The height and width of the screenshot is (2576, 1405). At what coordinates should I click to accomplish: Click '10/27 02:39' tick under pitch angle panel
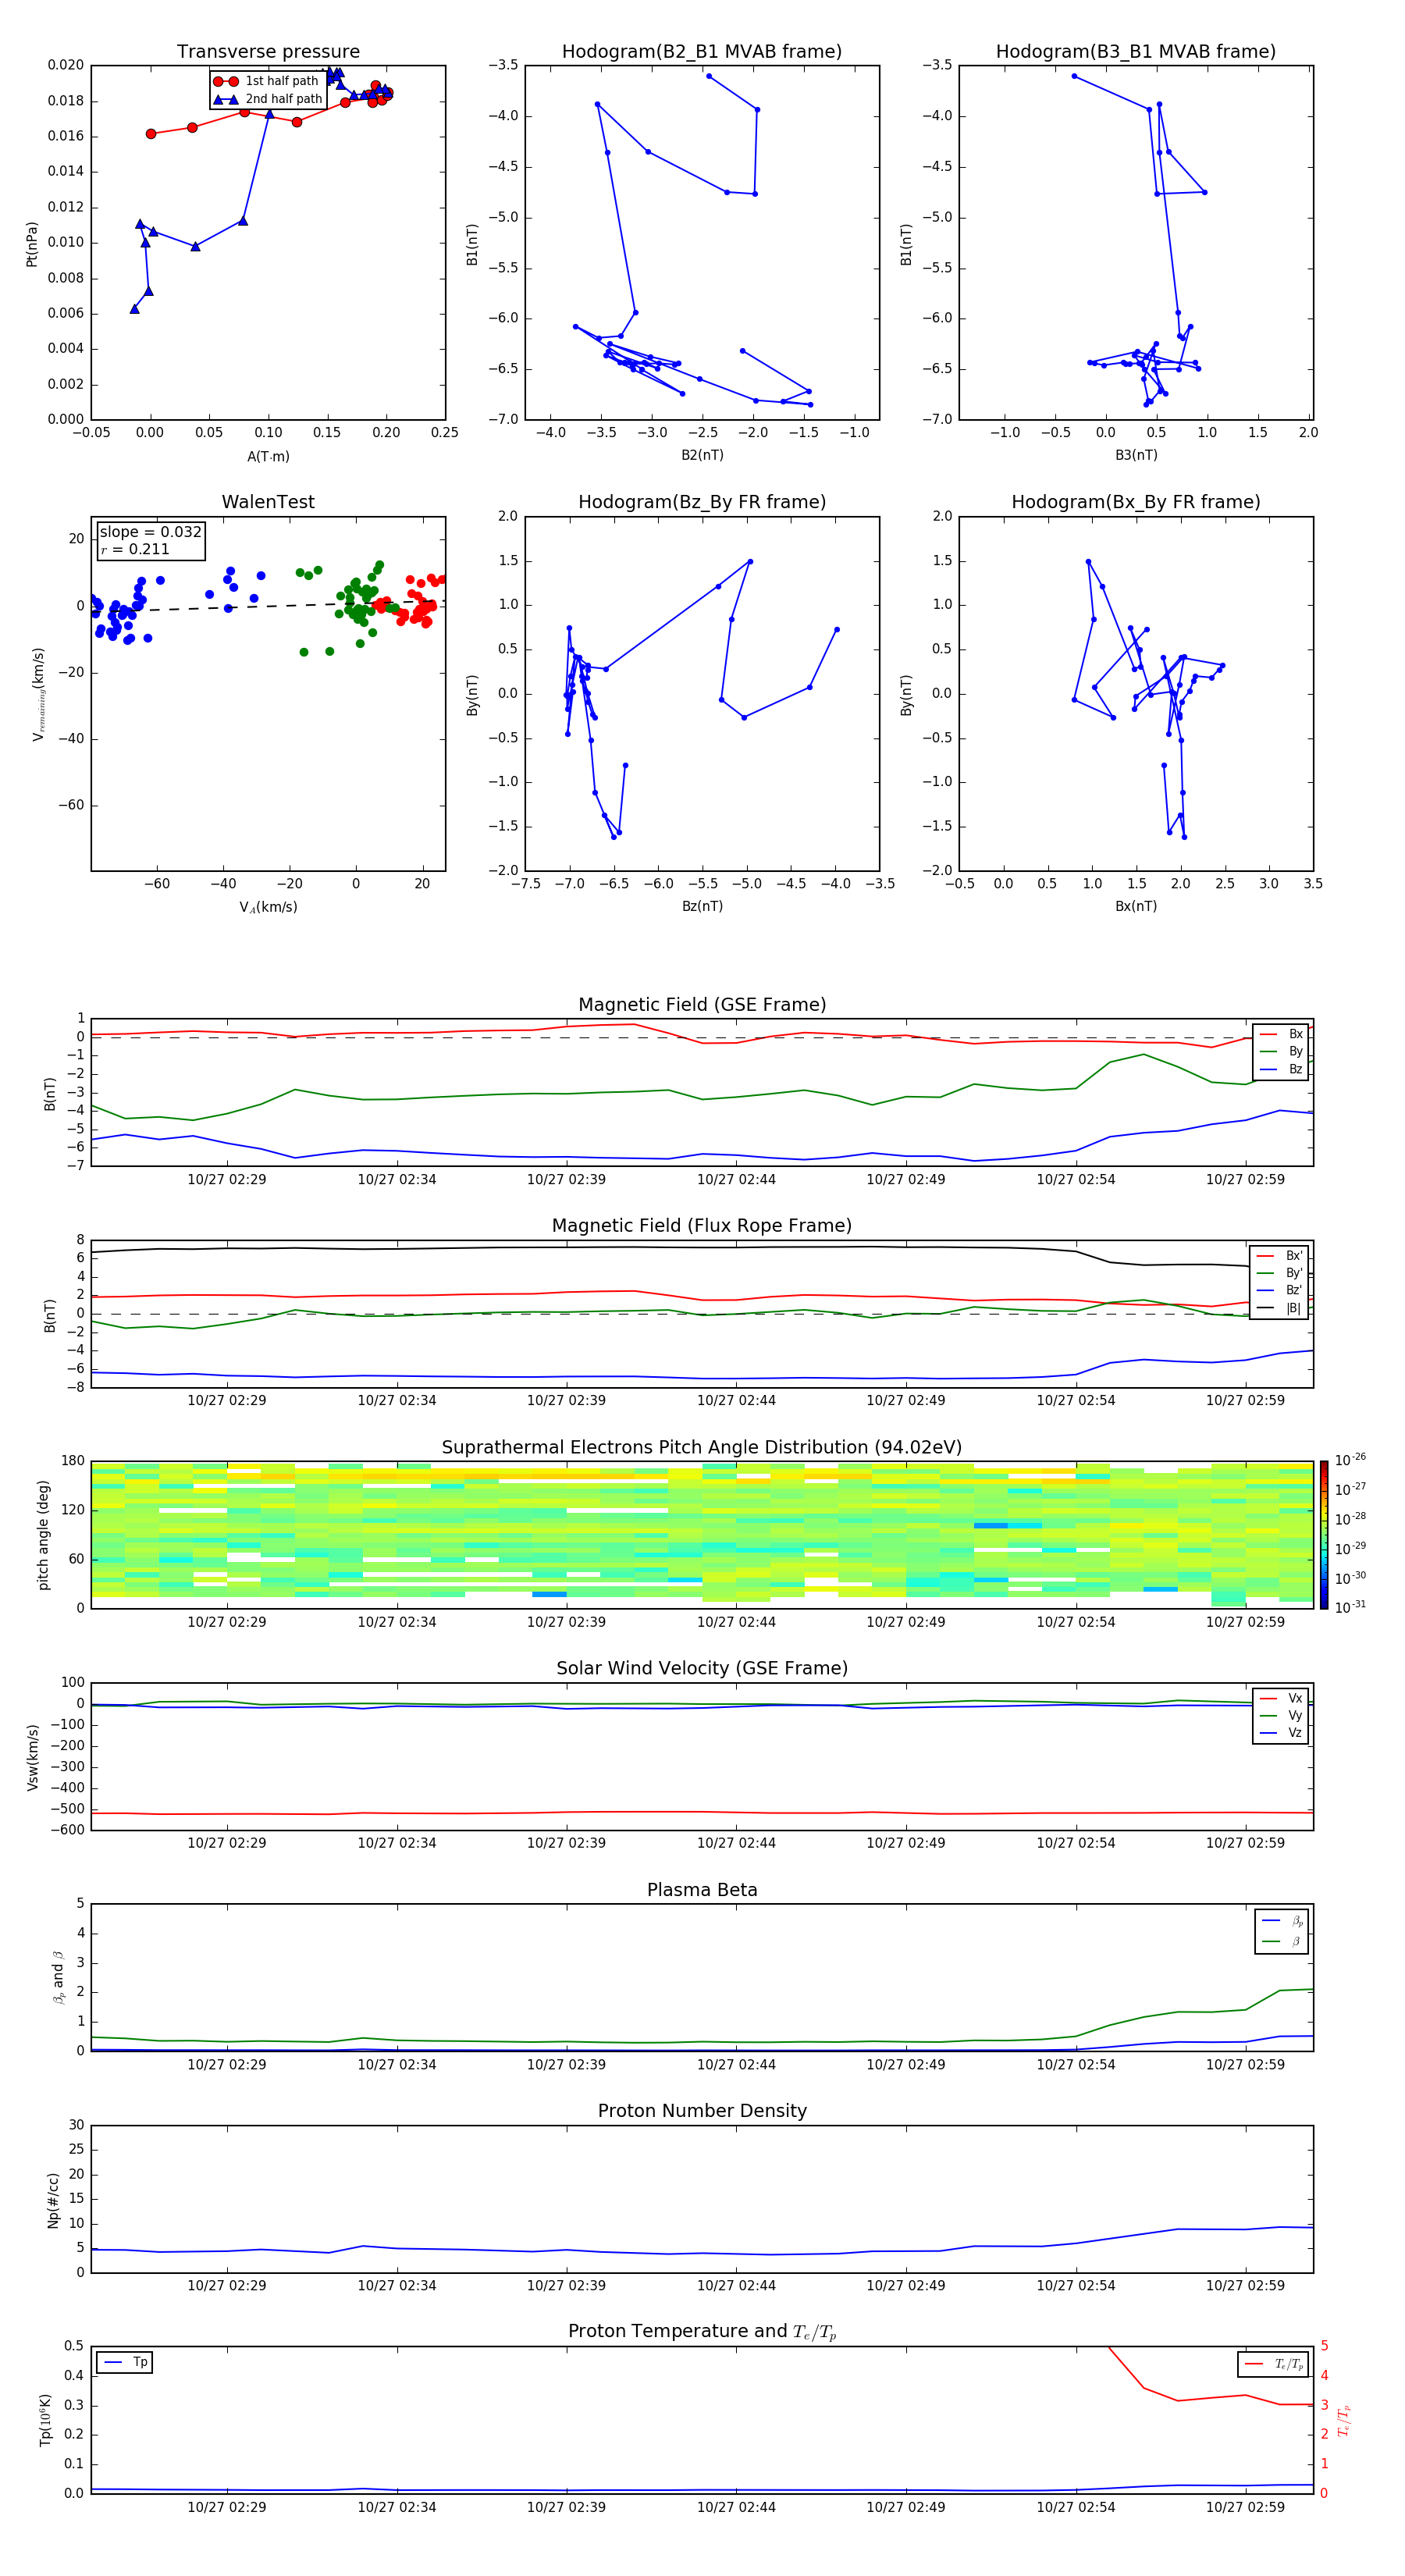click(566, 1622)
